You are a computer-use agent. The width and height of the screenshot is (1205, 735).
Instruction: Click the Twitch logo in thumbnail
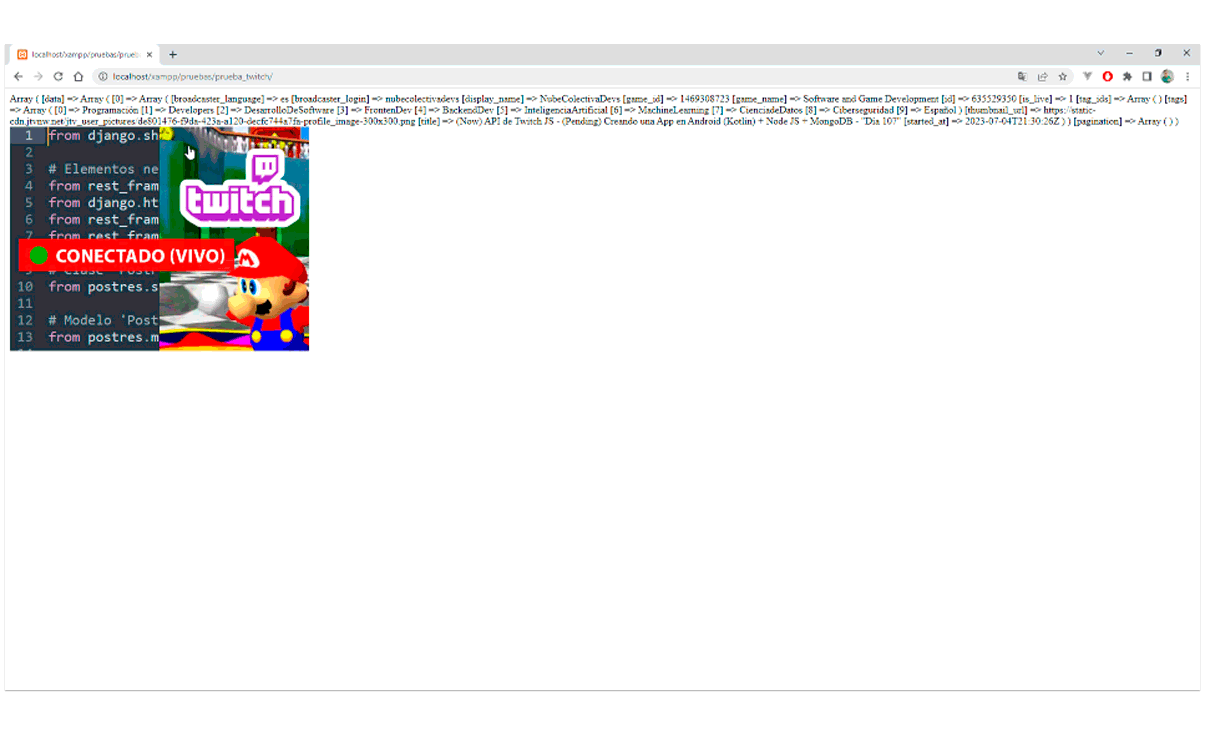tap(240, 190)
